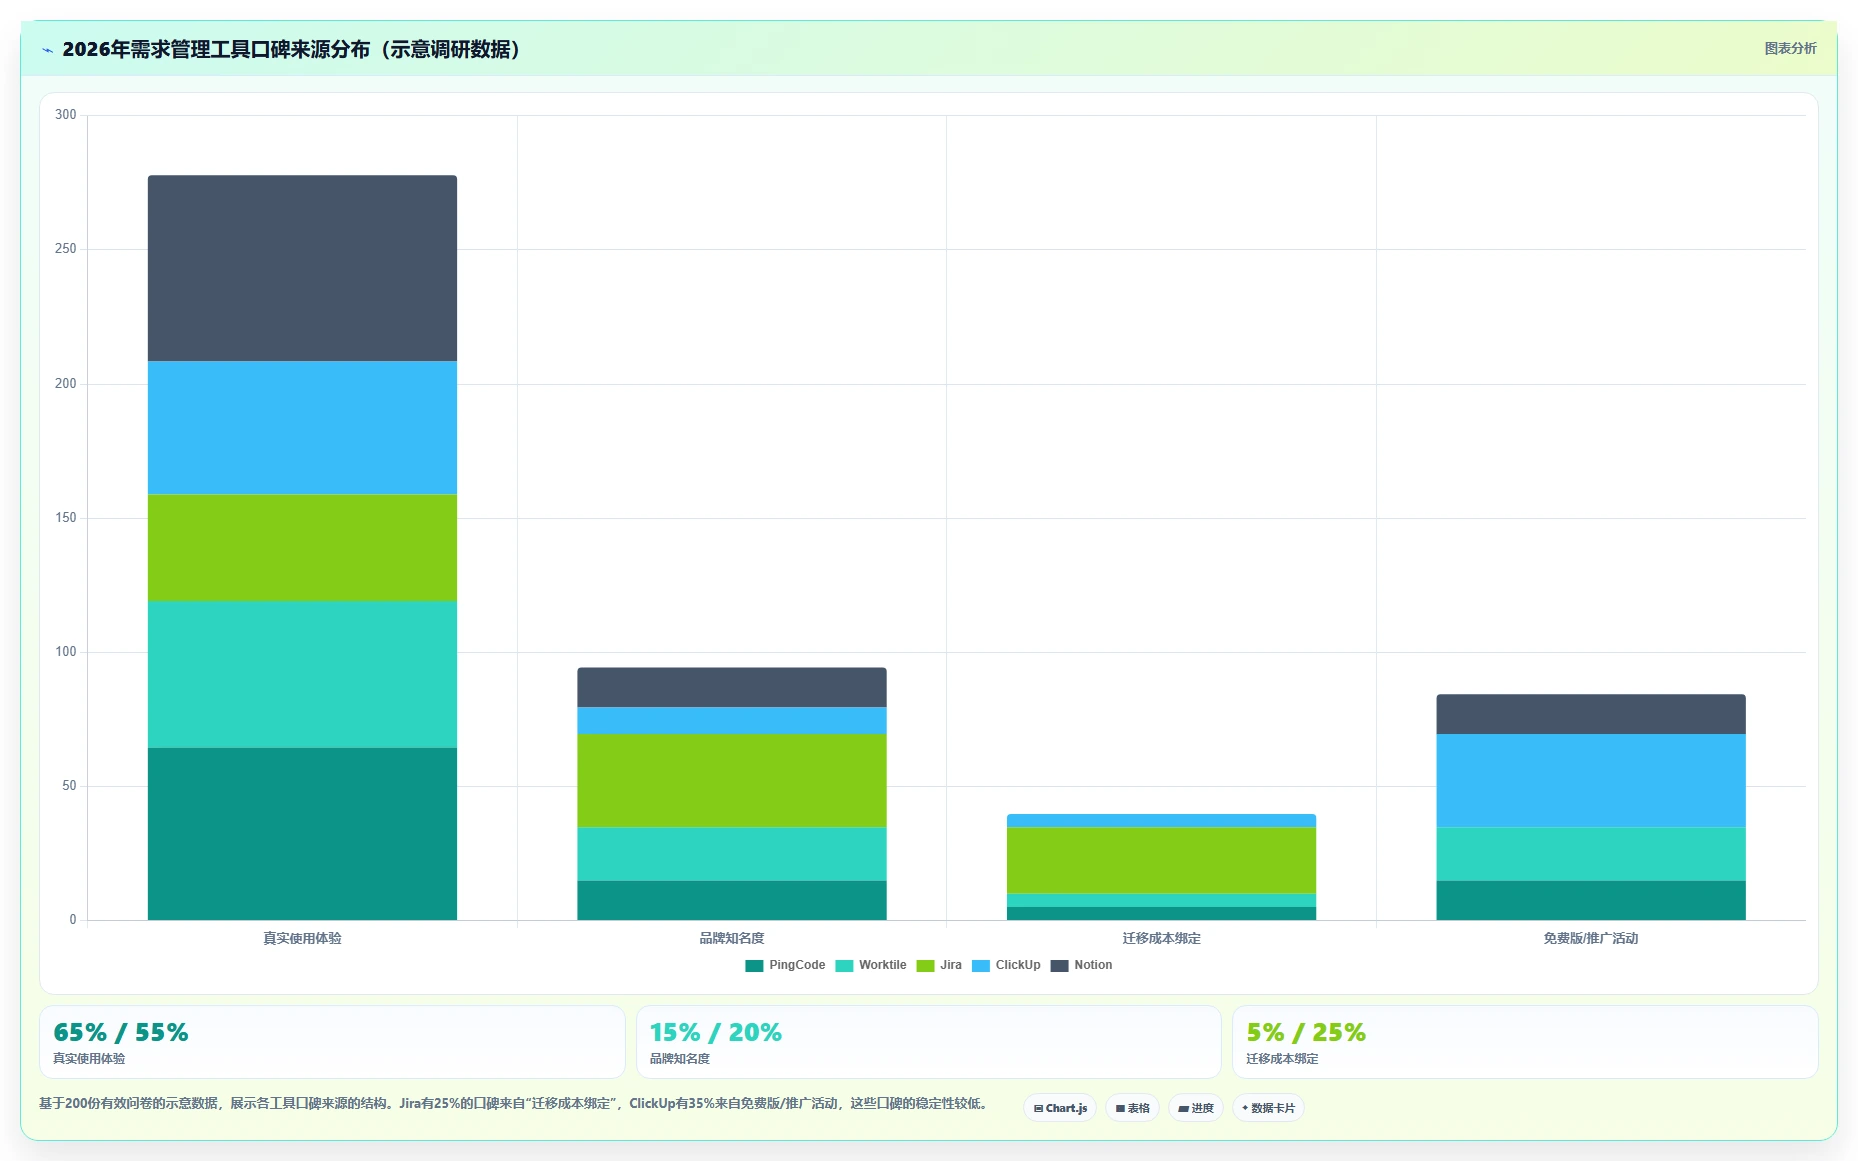Click the 0 y-axis tick label

click(x=73, y=920)
